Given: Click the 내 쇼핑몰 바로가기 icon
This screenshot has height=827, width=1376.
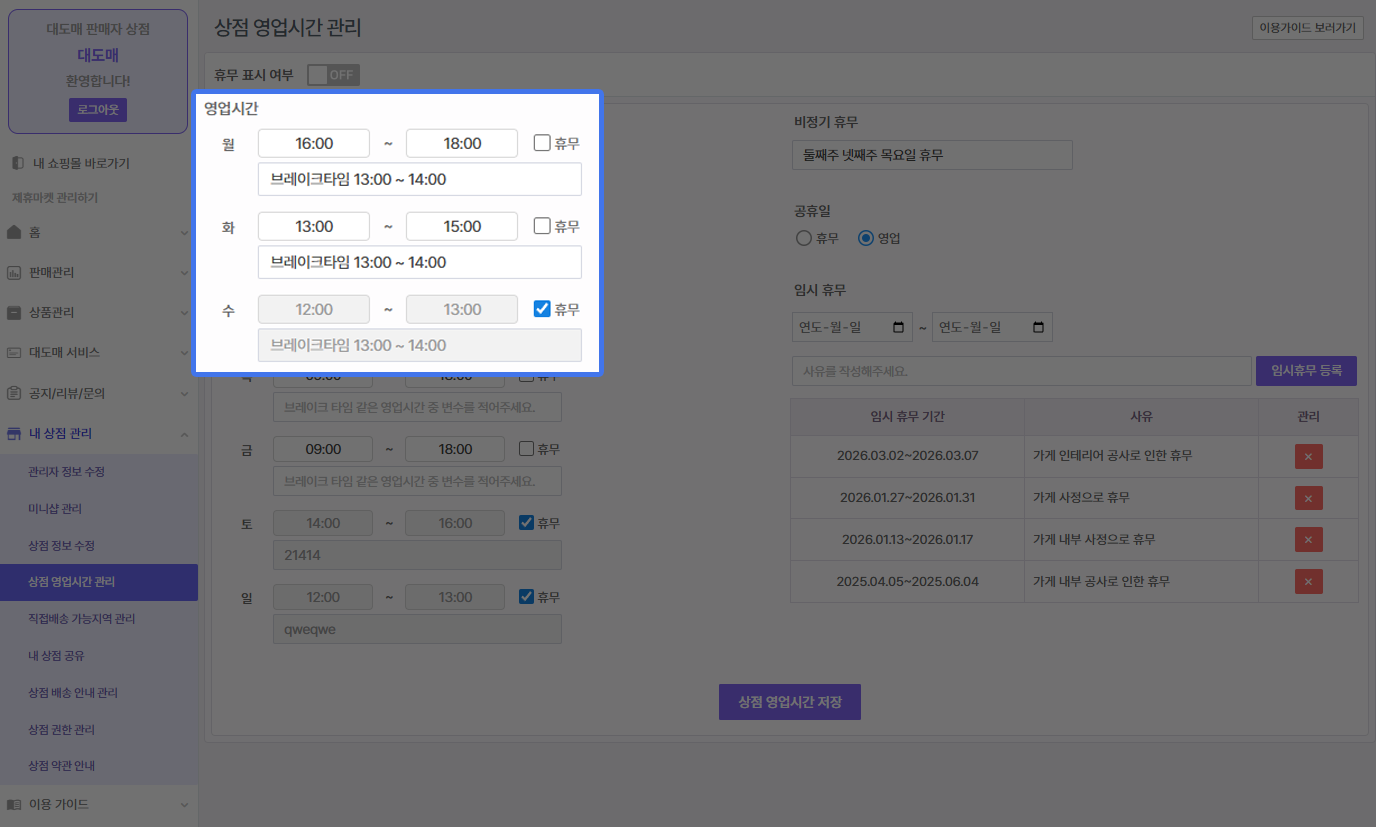Looking at the screenshot, I should (17, 163).
